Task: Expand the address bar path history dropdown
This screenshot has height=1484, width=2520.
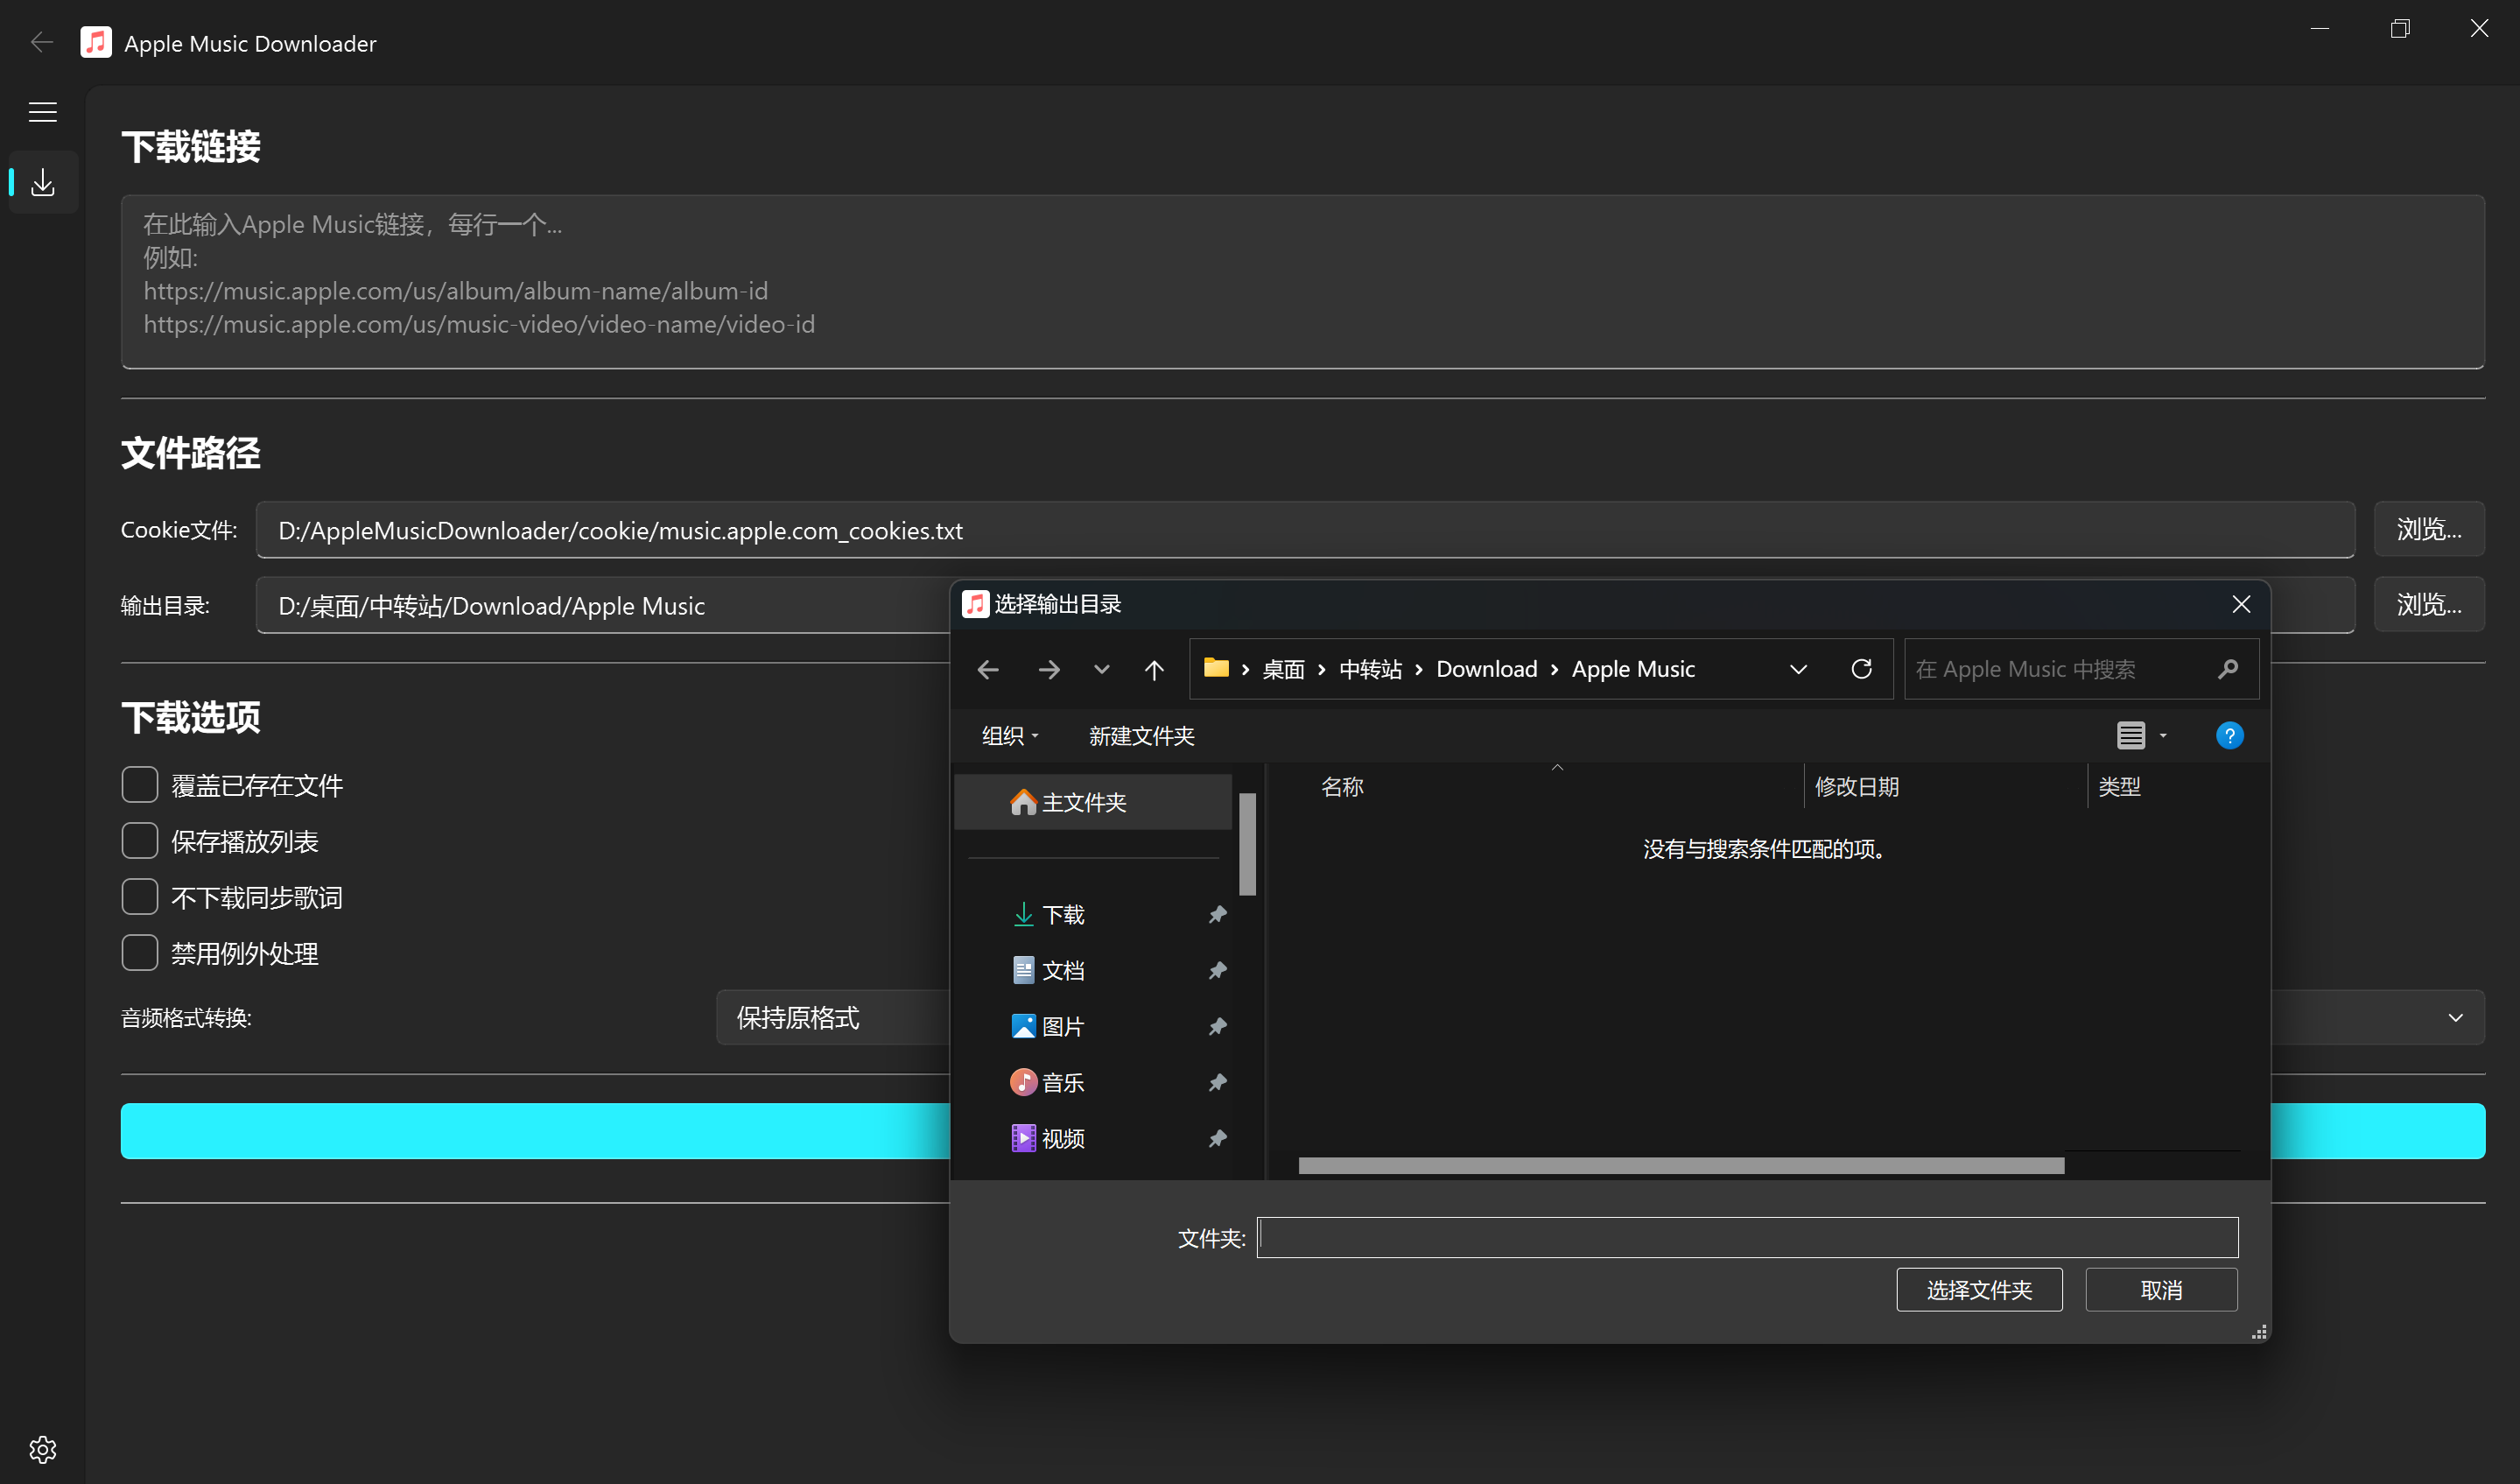Action: pyautogui.click(x=1798, y=669)
